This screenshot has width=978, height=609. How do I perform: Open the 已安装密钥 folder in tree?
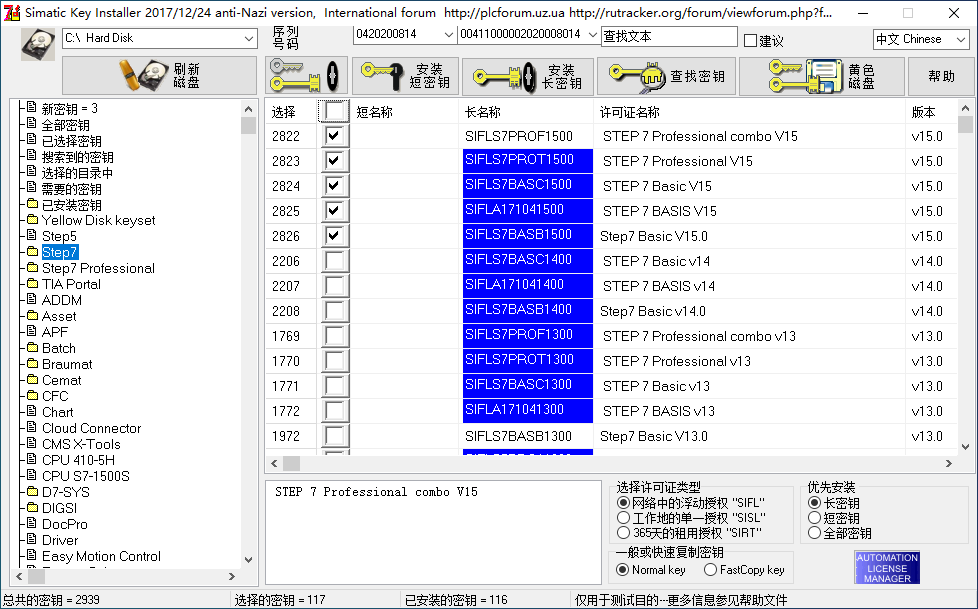coord(71,205)
